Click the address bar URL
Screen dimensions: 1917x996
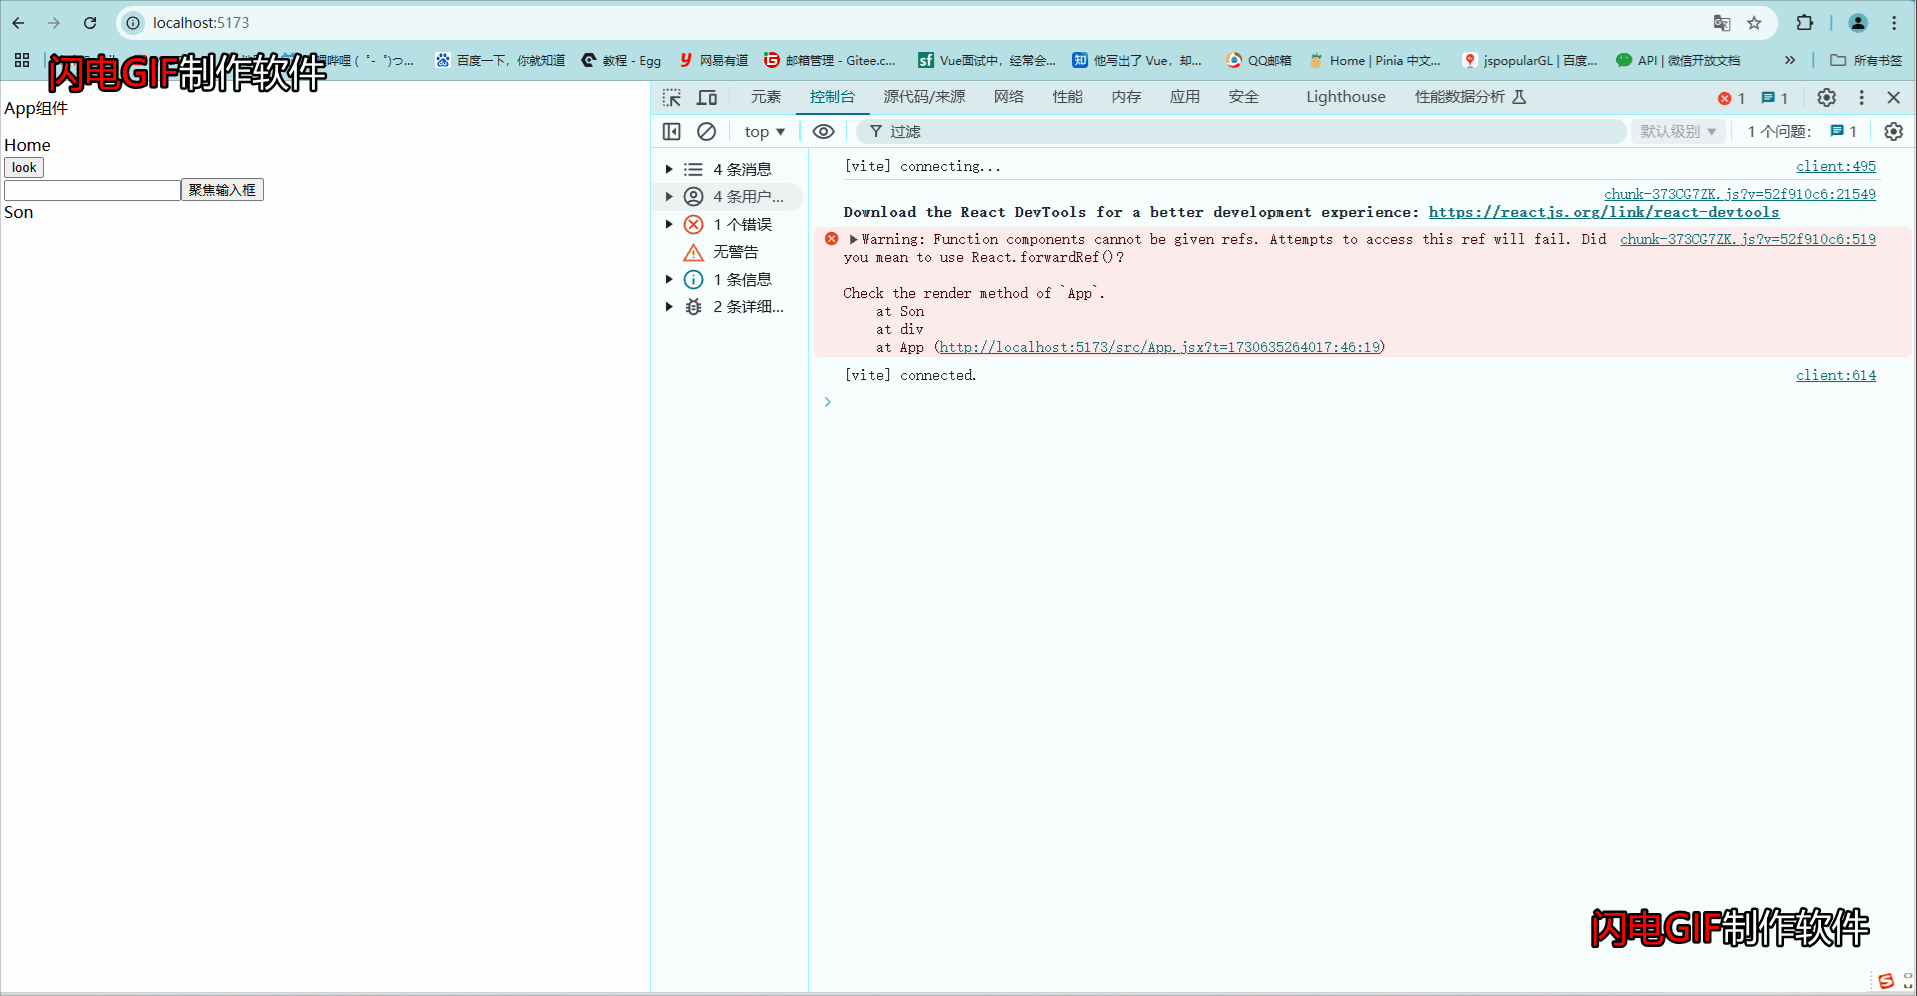pos(201,23)
